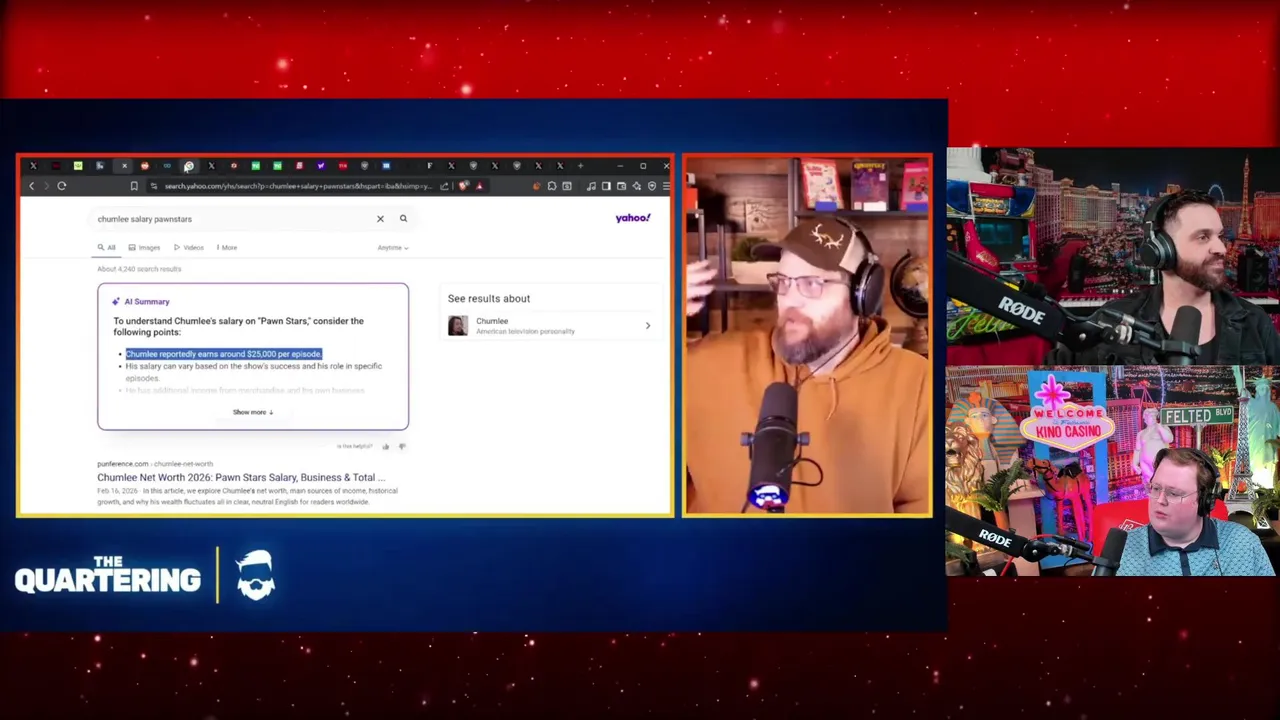
Task: Open the extensions puzzle-piece icon
Action: tap(552, 186)
